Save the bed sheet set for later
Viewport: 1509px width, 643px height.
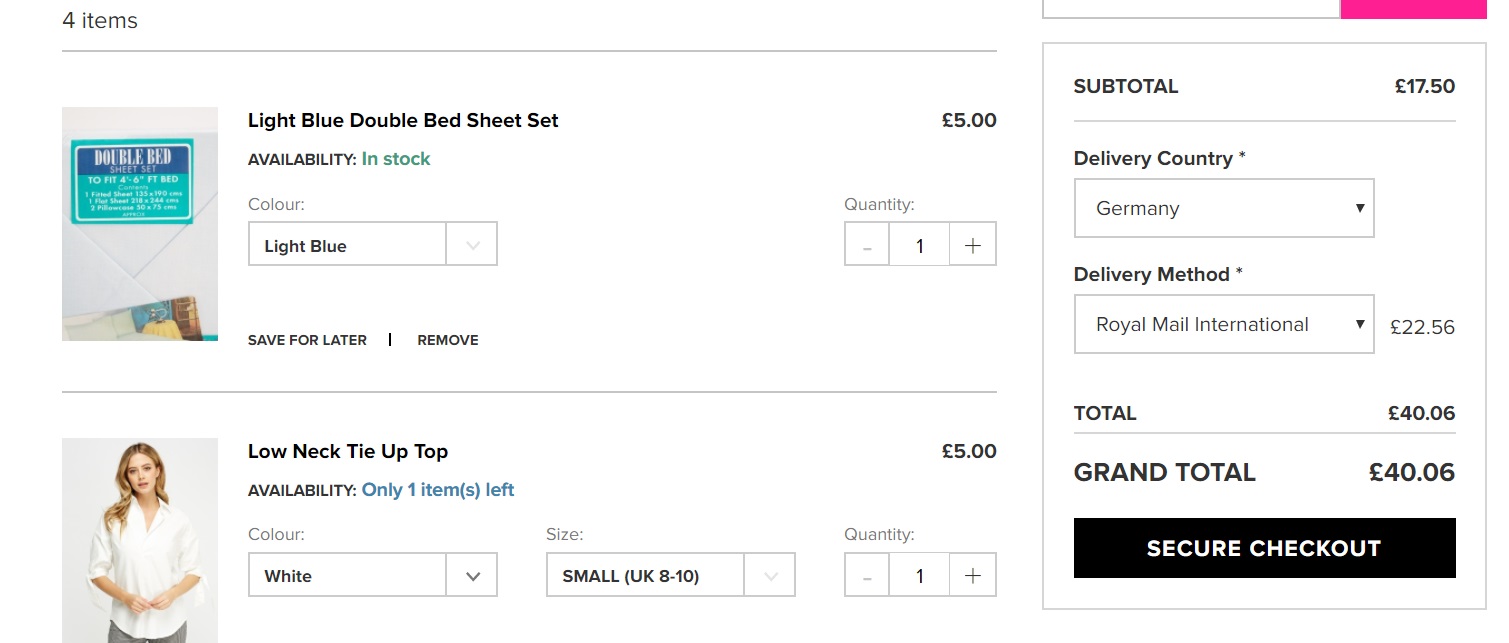click(x=307, y=340)
